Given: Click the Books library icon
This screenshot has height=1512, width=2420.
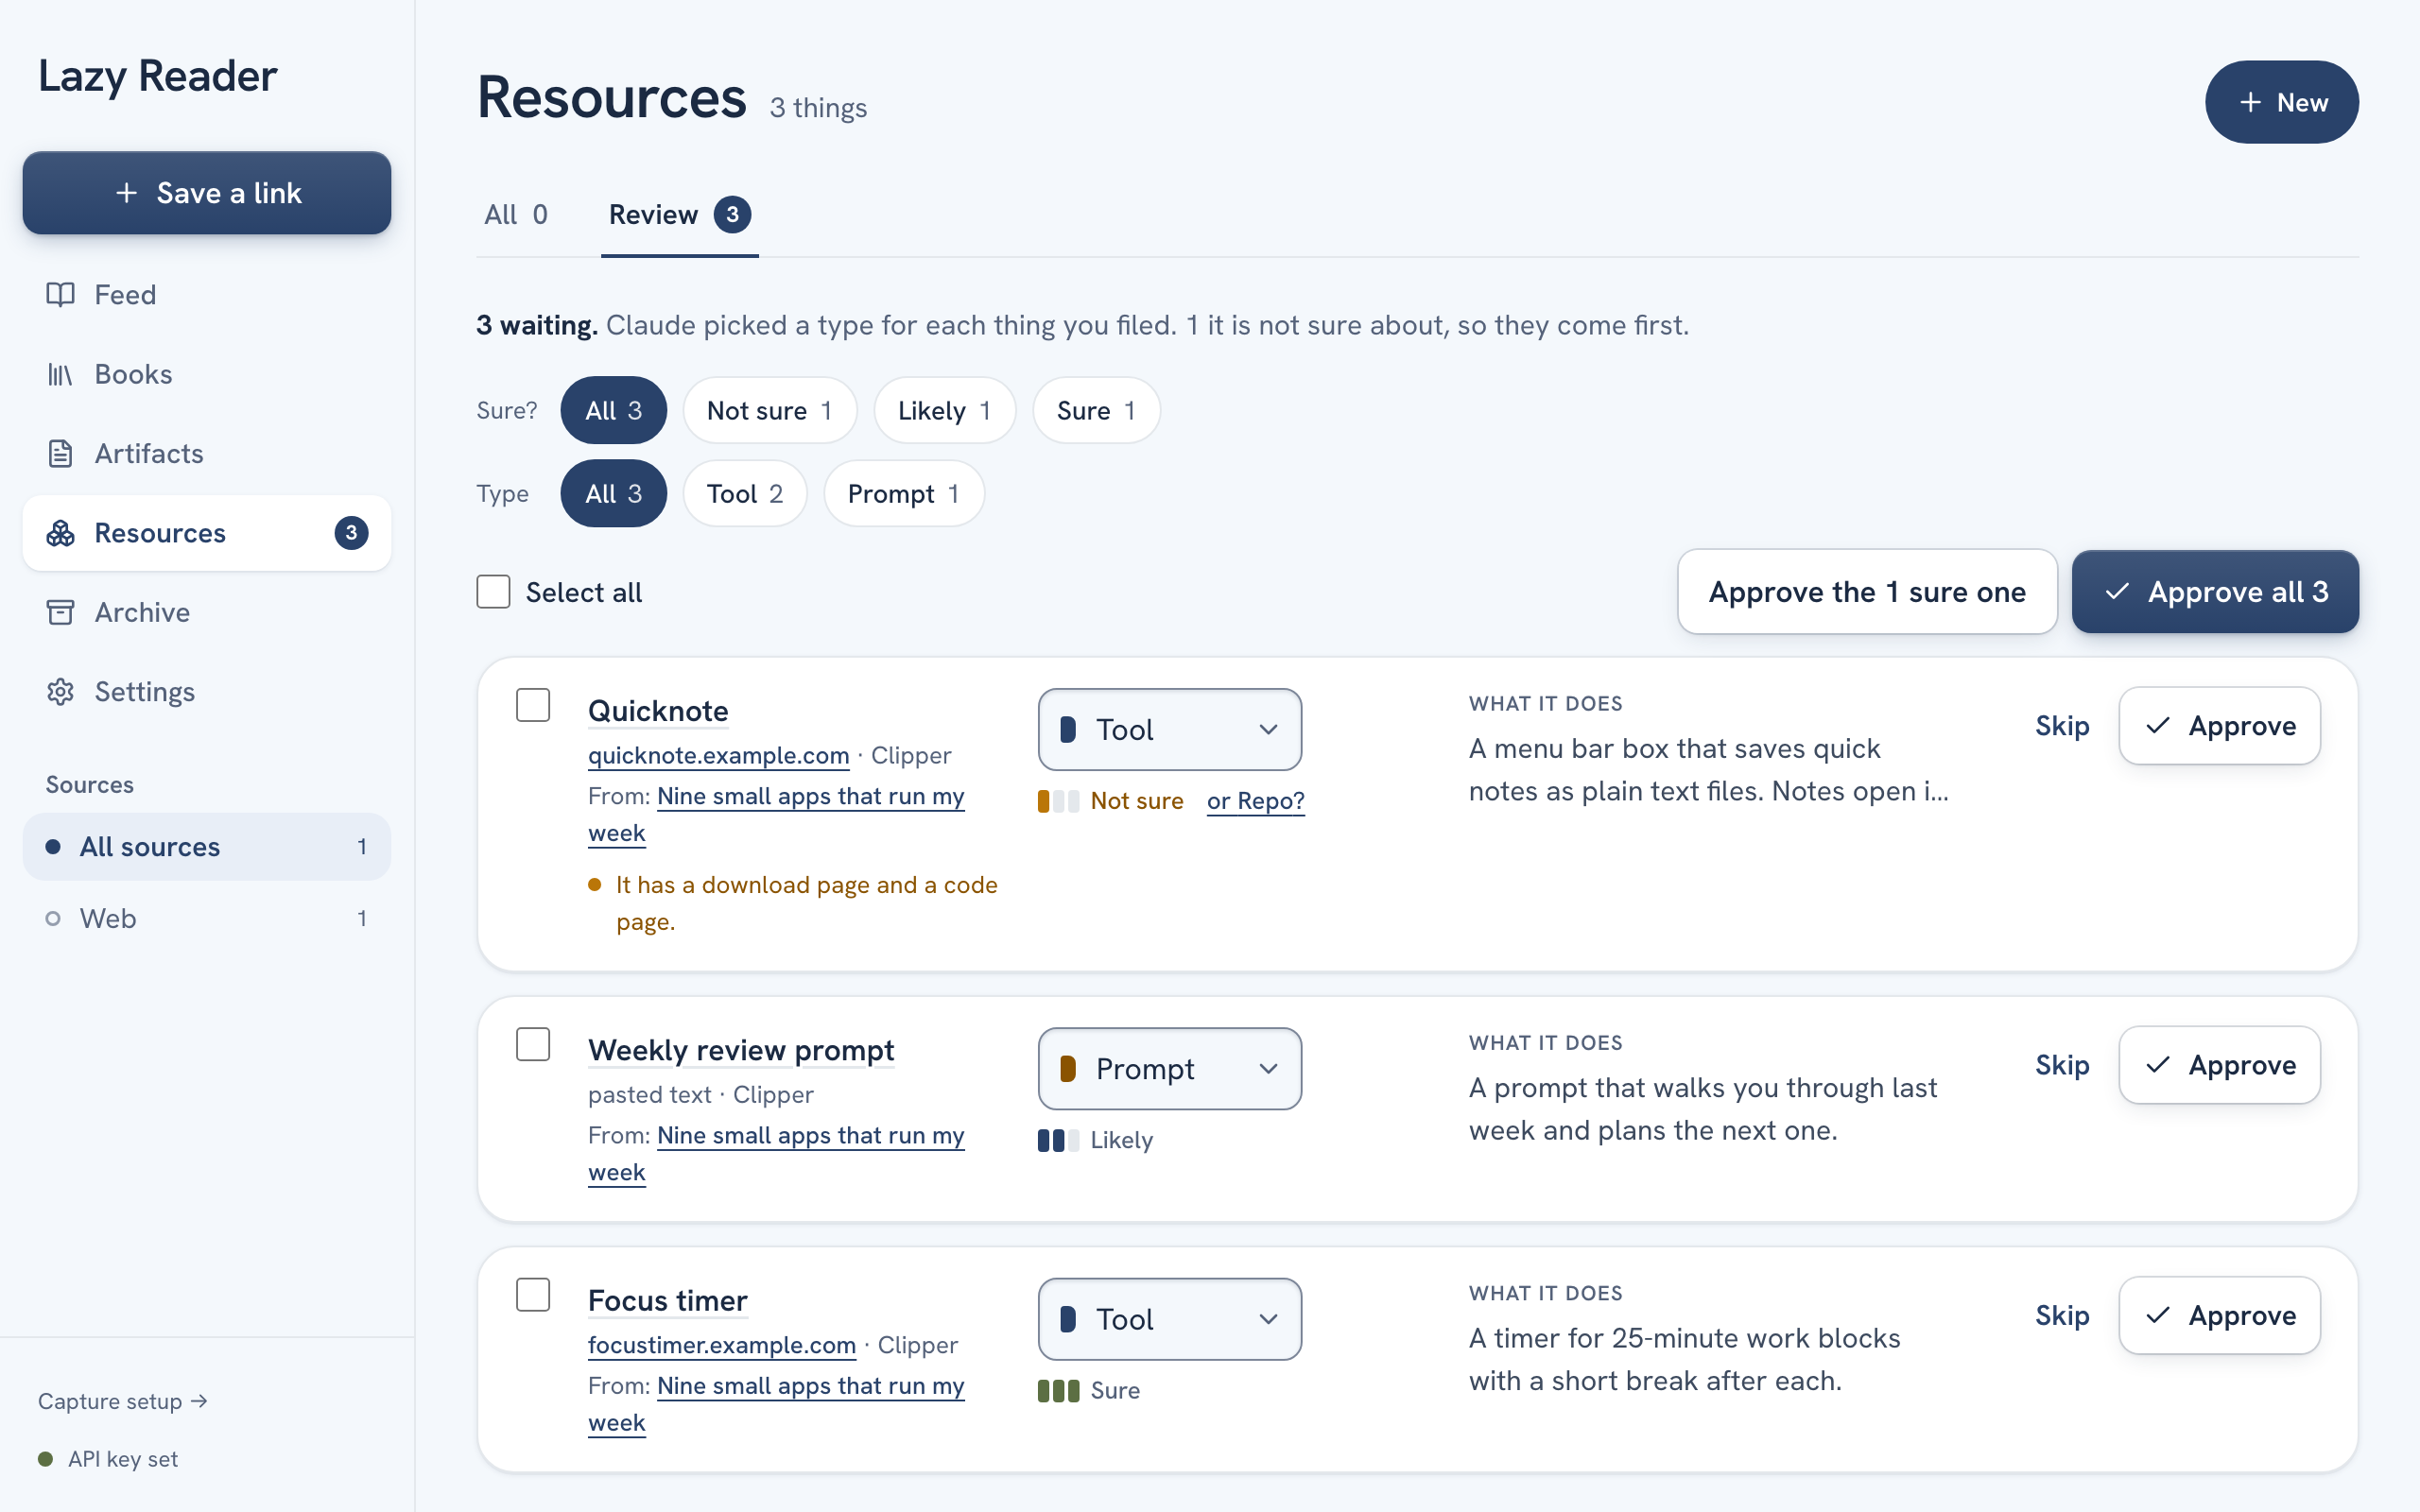Looking at the screenshot, I should click(60, 374).
